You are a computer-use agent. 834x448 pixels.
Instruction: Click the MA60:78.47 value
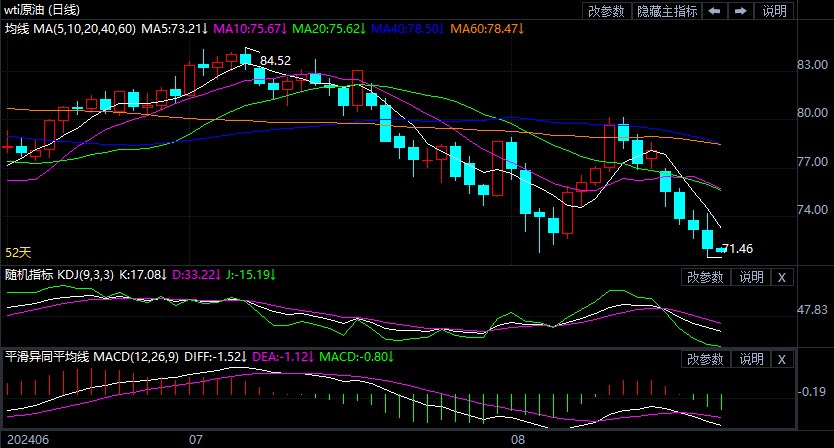[x=487, y=29]
